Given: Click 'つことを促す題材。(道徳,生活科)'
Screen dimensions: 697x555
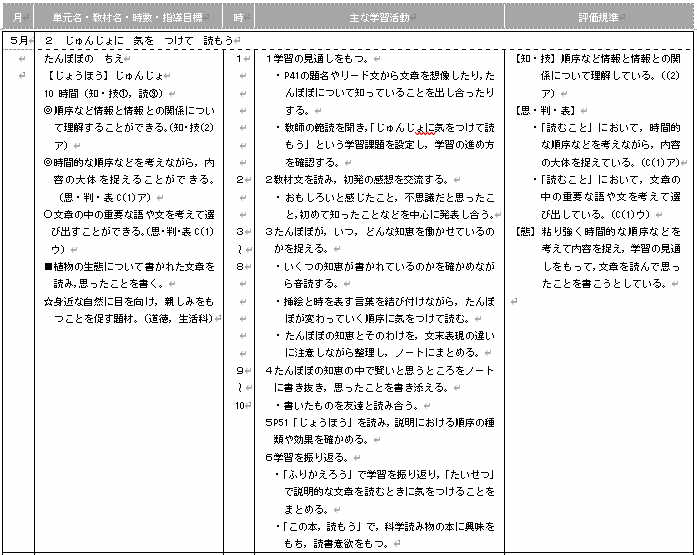Looking at the screenshot, I should [134, 319].
